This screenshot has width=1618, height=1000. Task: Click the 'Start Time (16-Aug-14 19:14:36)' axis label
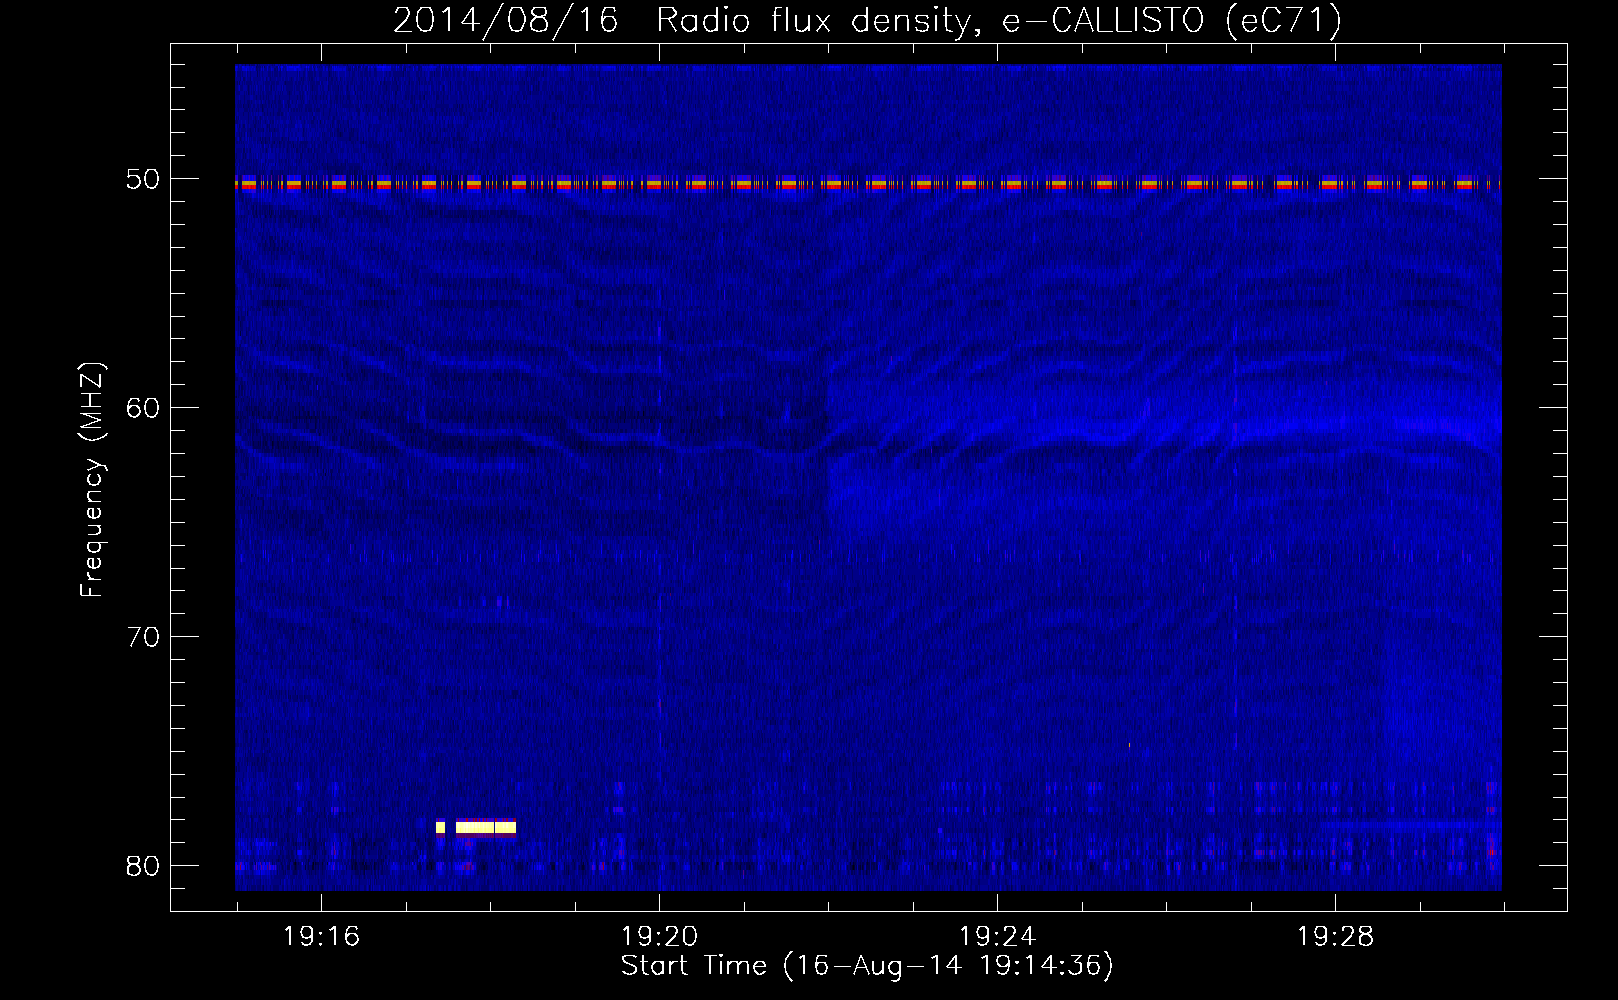[867, 966]
